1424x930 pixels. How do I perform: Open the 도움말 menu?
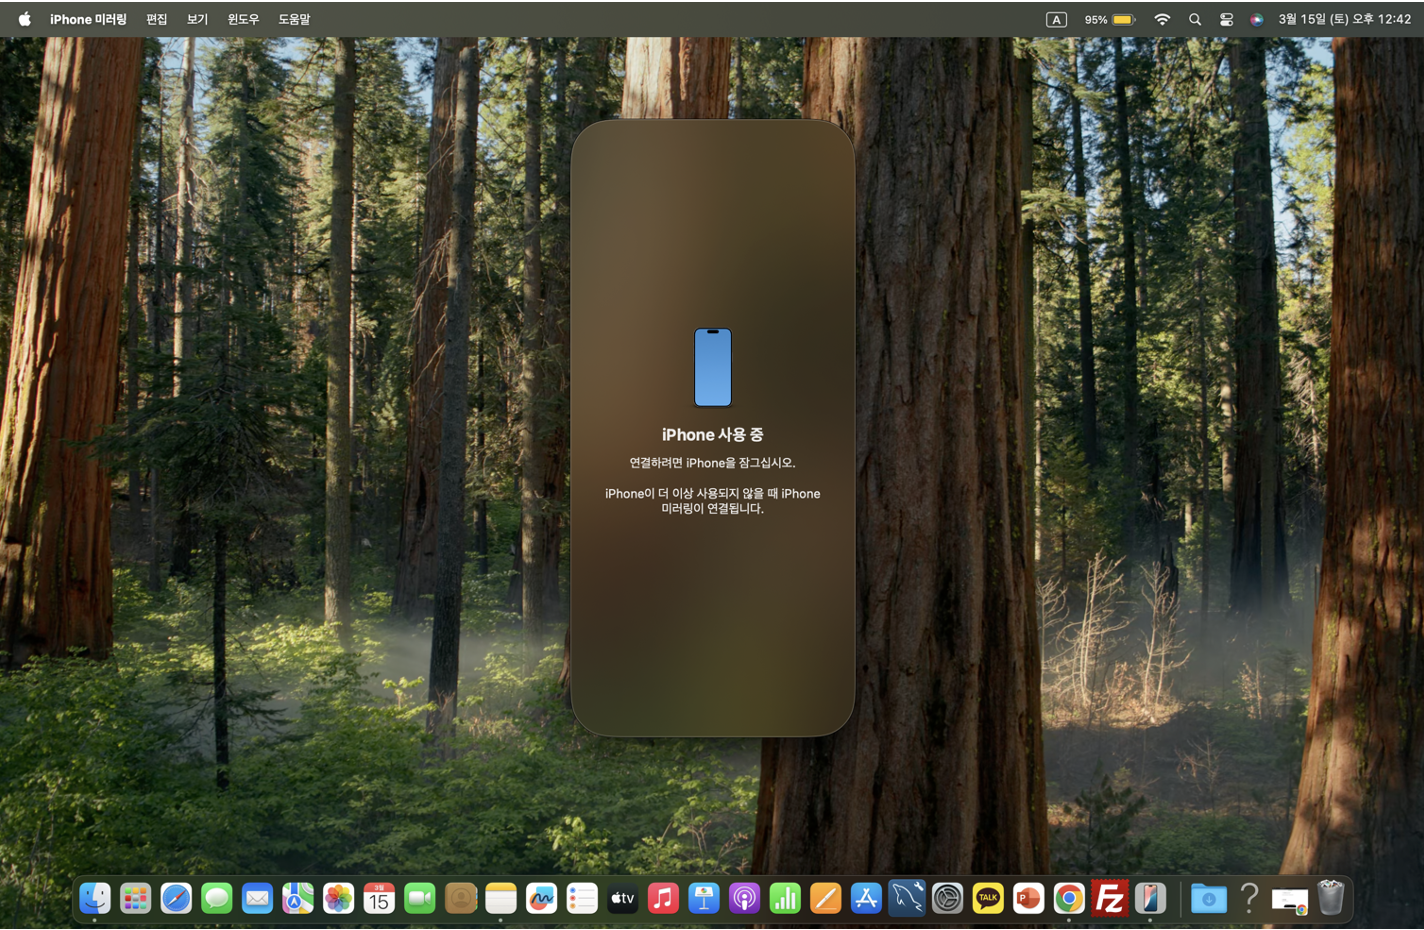[294, 19]
